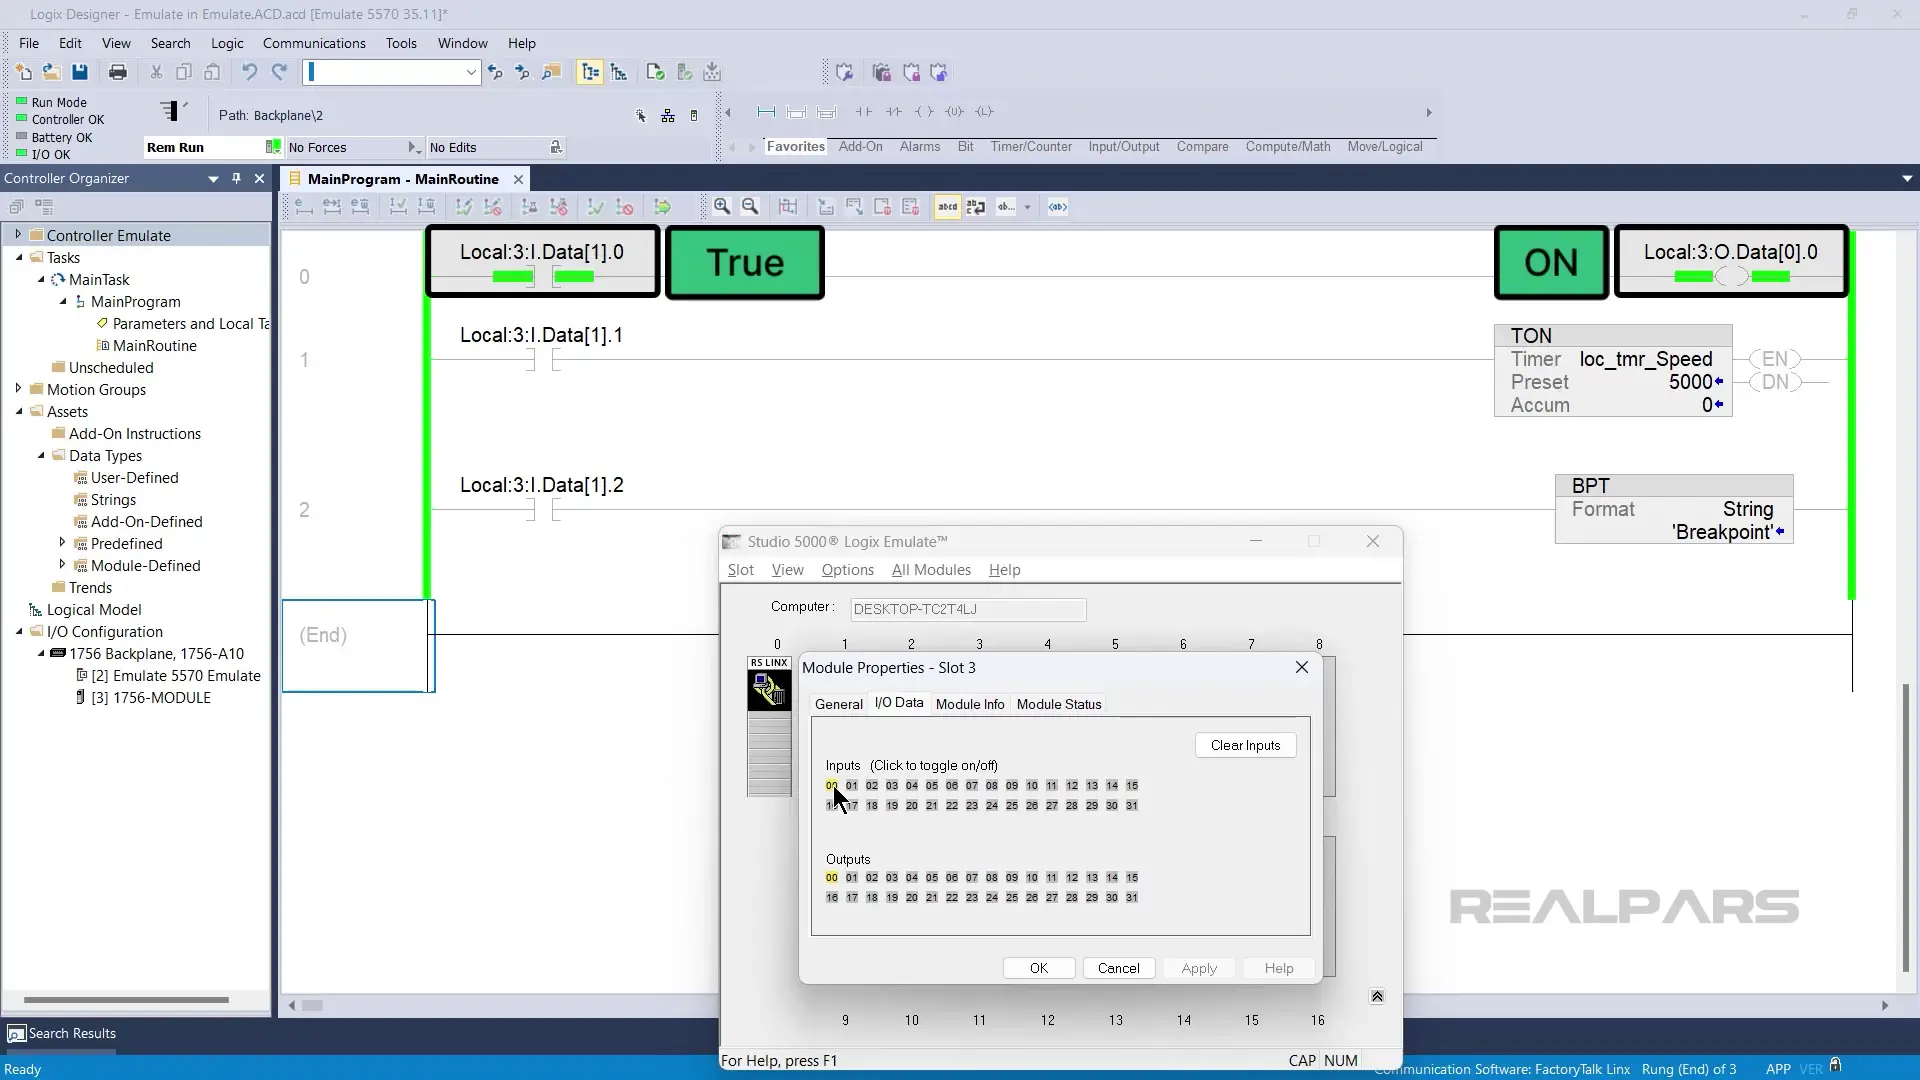Image resolution: width=1920 pixels, height=1080 pixels.
Task: Toggle input bit 10 on
Action: pos(1032,786)
